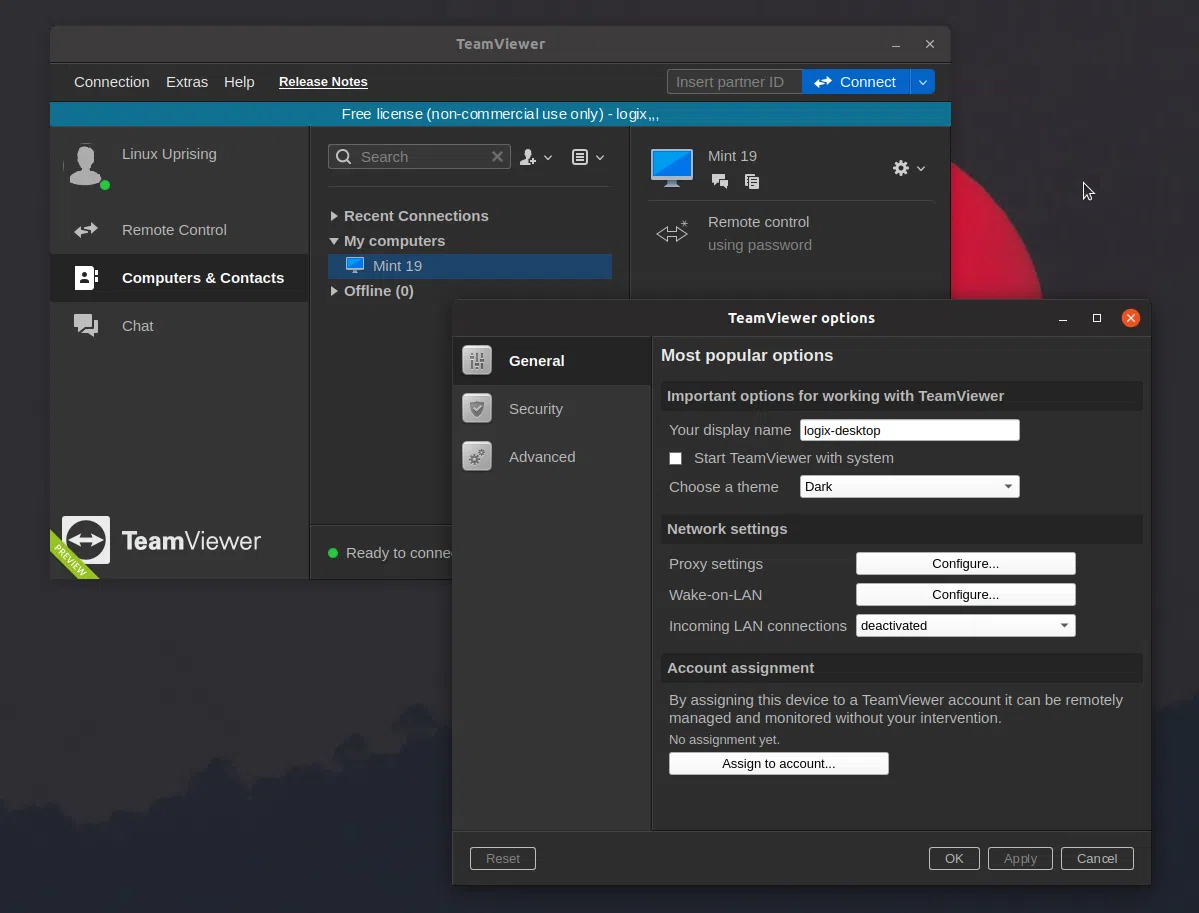
Task: Click the Free license banner
Action: (500, 114)
